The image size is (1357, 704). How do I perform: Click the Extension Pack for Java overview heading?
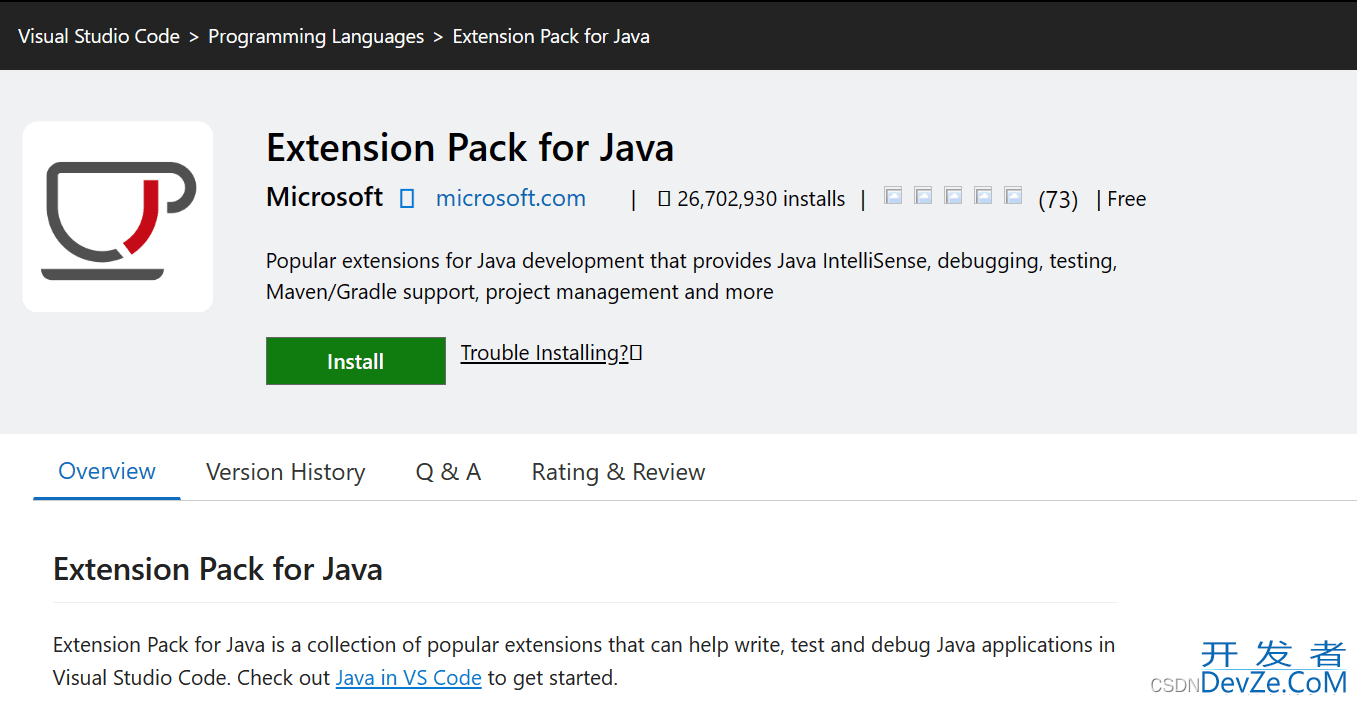pyautogui.click(x=218, y=569)
